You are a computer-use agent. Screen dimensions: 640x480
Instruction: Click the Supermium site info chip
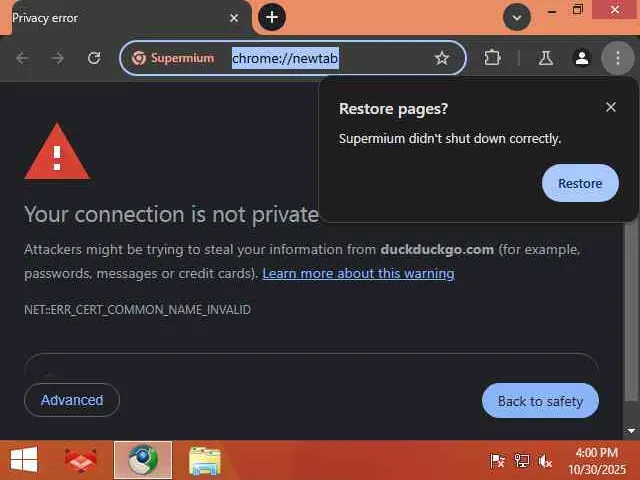[173, 58]
